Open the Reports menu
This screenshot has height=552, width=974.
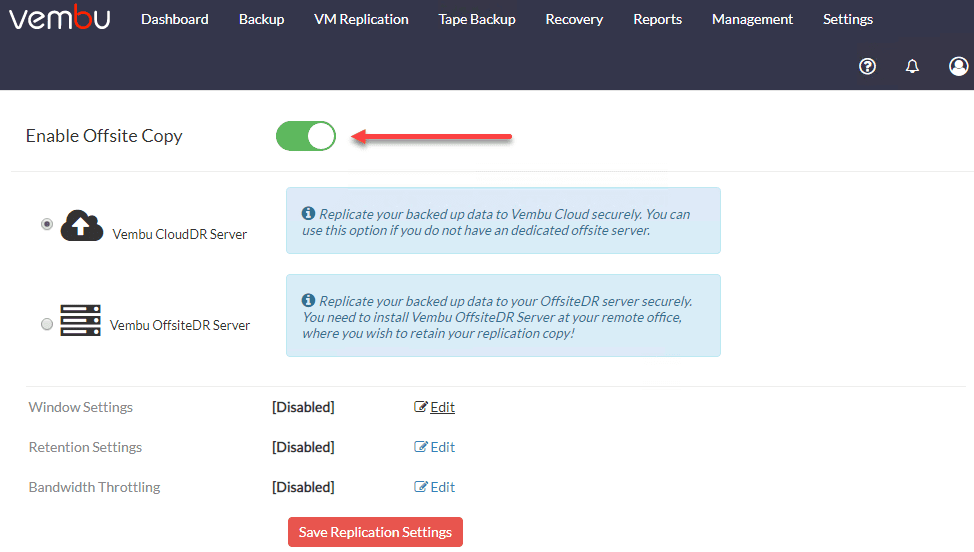point(657,19)
